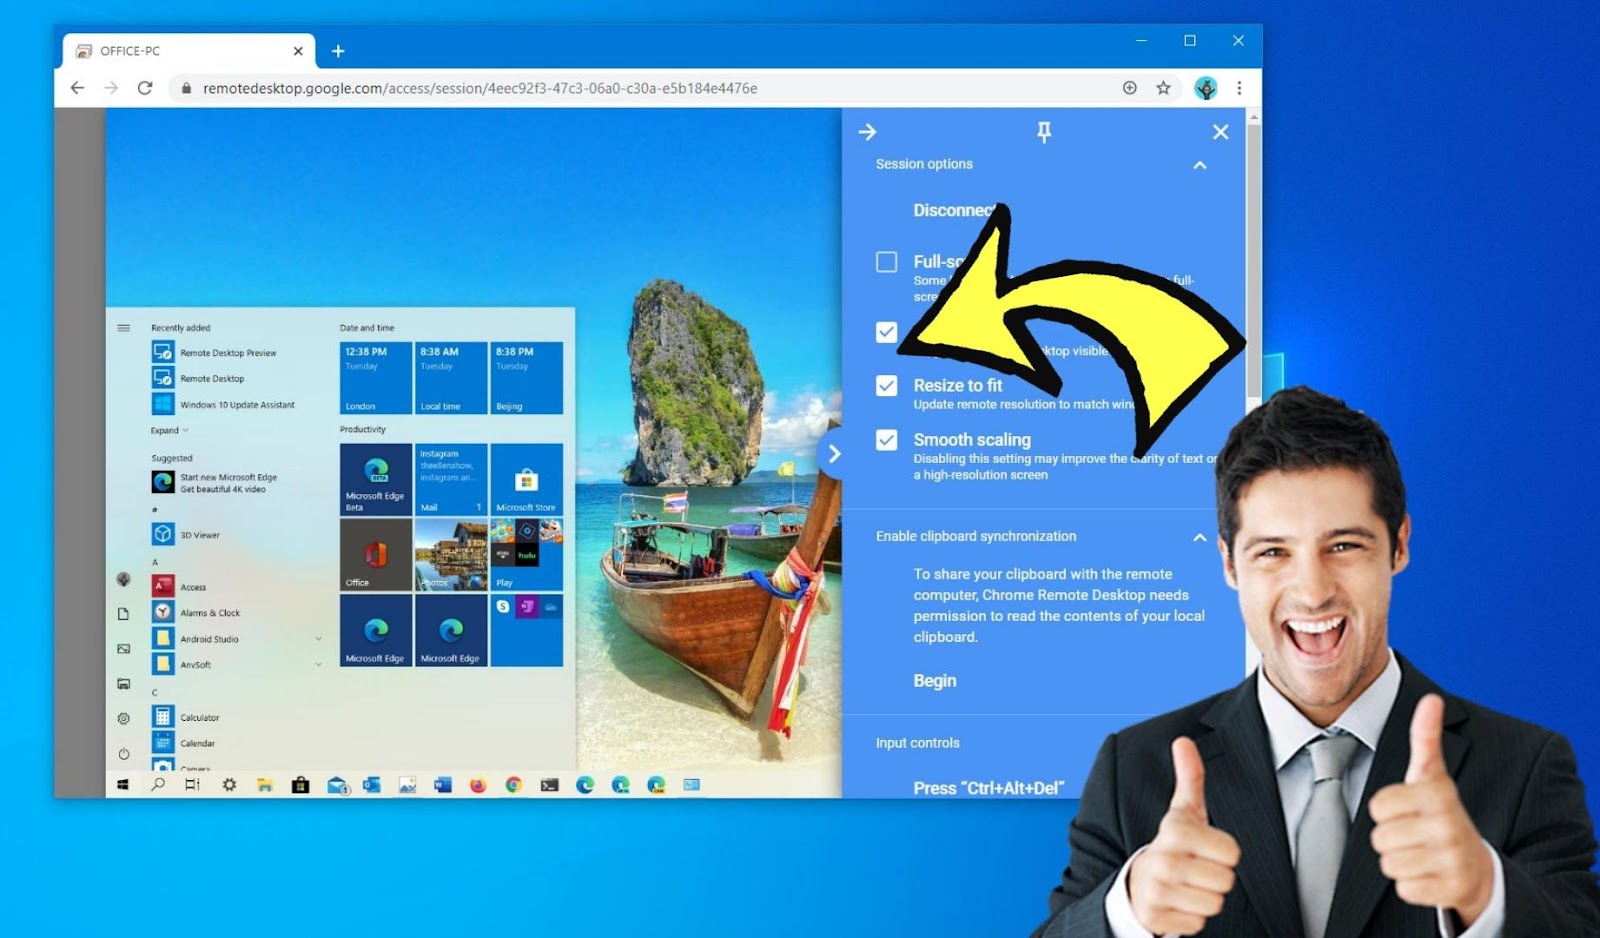Screen dimensions: 1600x938
Task: Open Word on remote taskbar
Action: (x=443, y=785)
